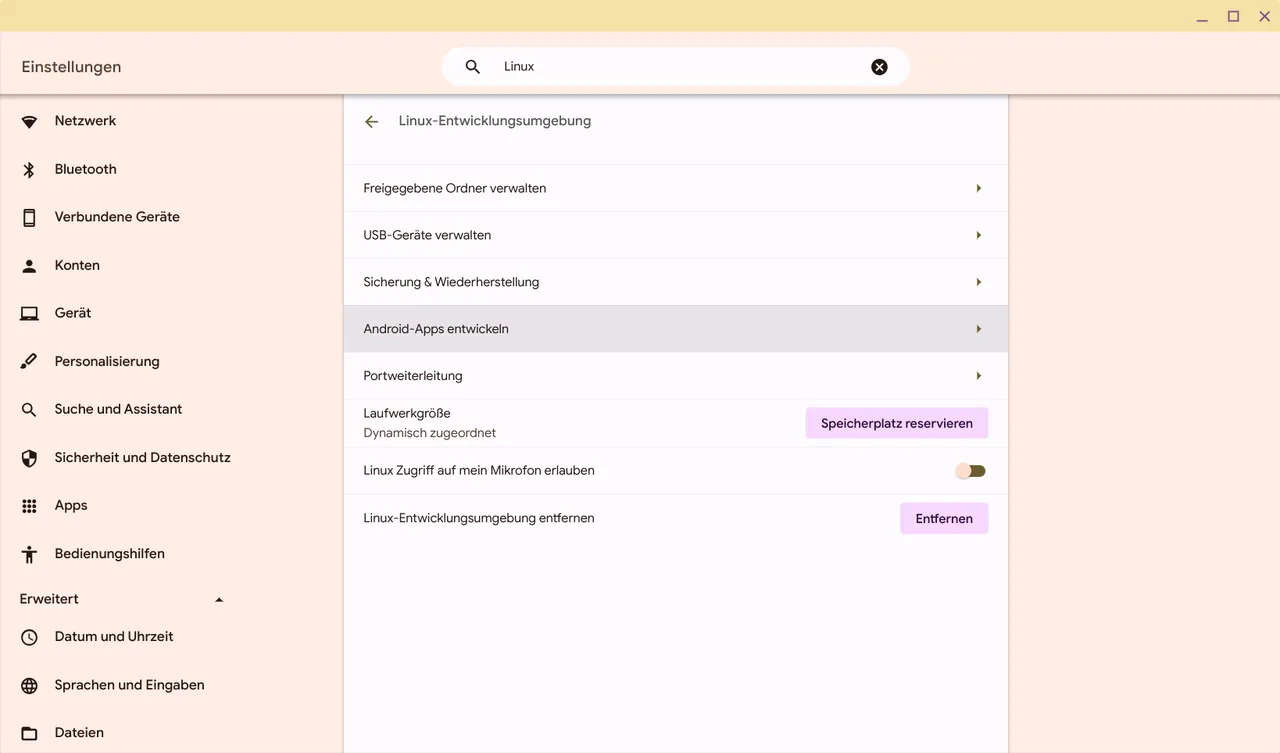Click the person icon next to Konten
The image size is (1280, 753).
tap(29, 266)
